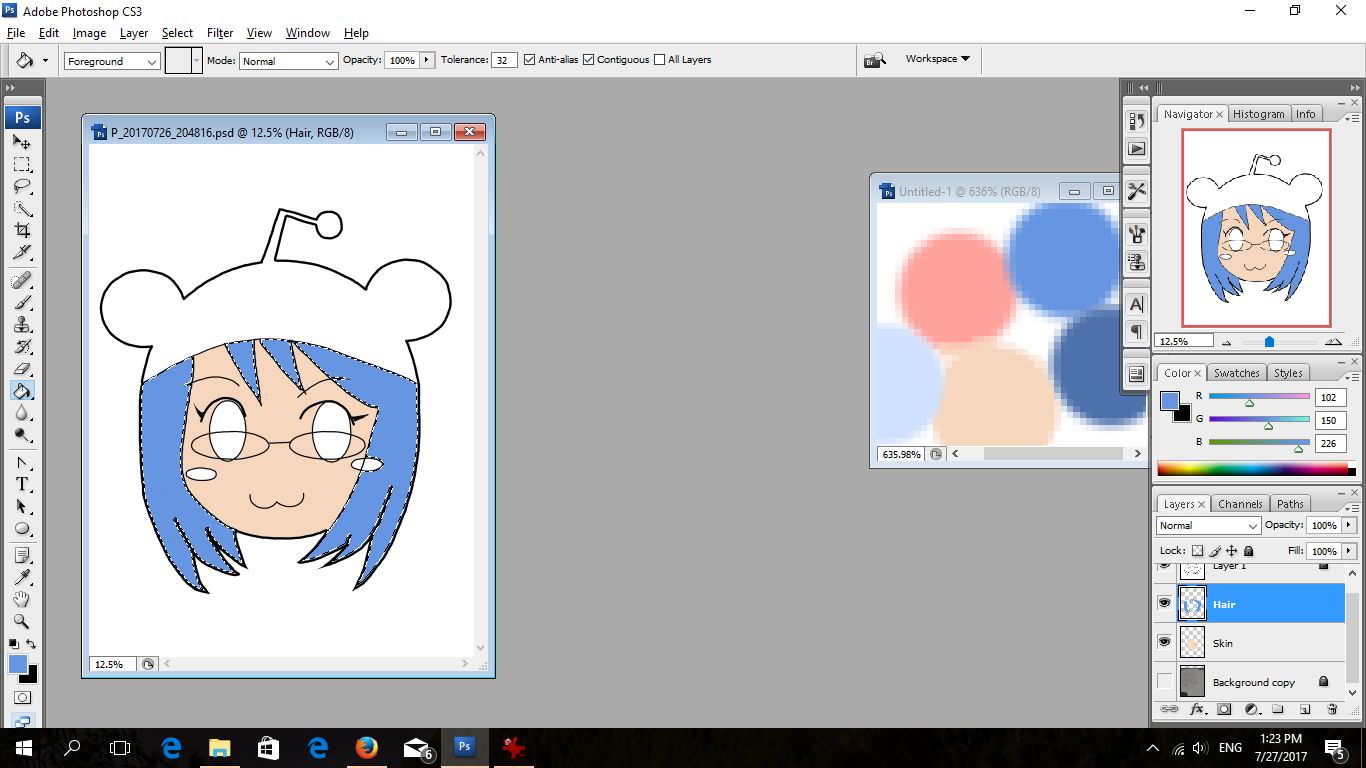Click the foreground color swatch in toolbox
1366x768 pixels.
point(18,664)
